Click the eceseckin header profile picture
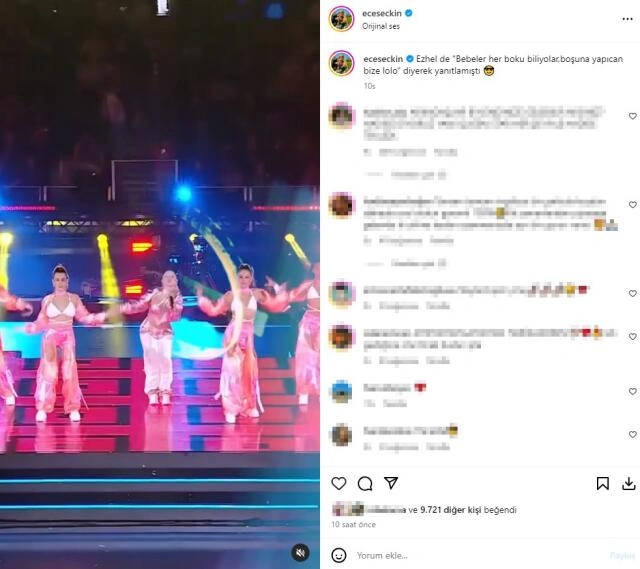The width and height of the screenshot is (640, 569). pos(342,19)
